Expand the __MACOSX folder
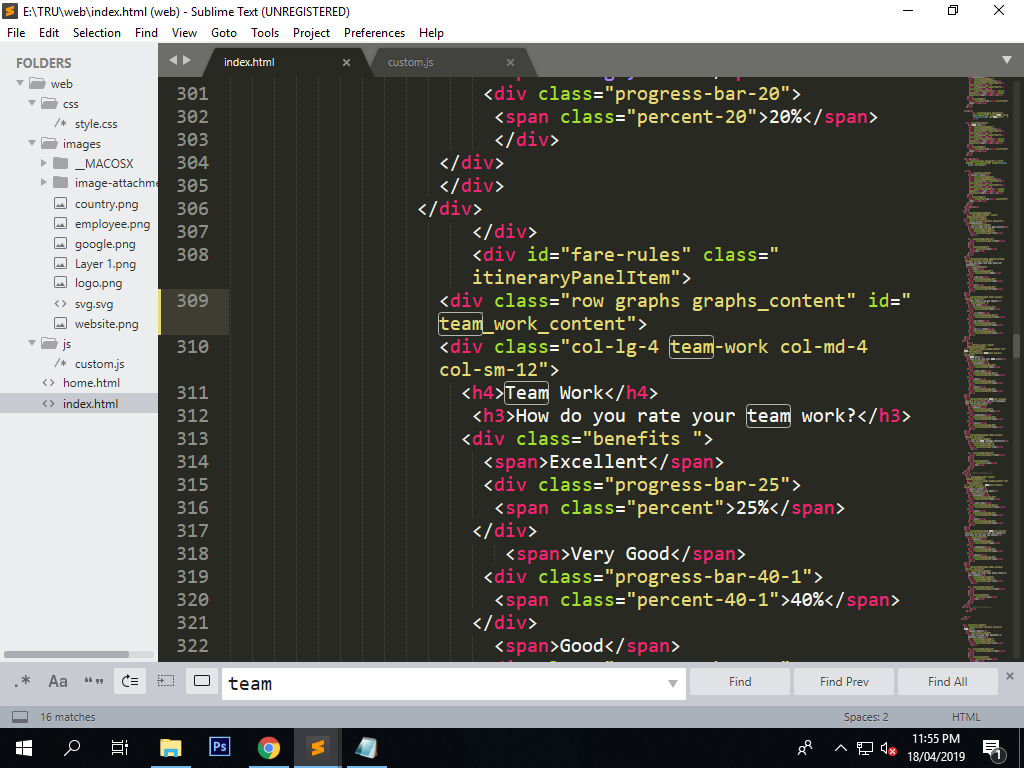 click(45, 164)
